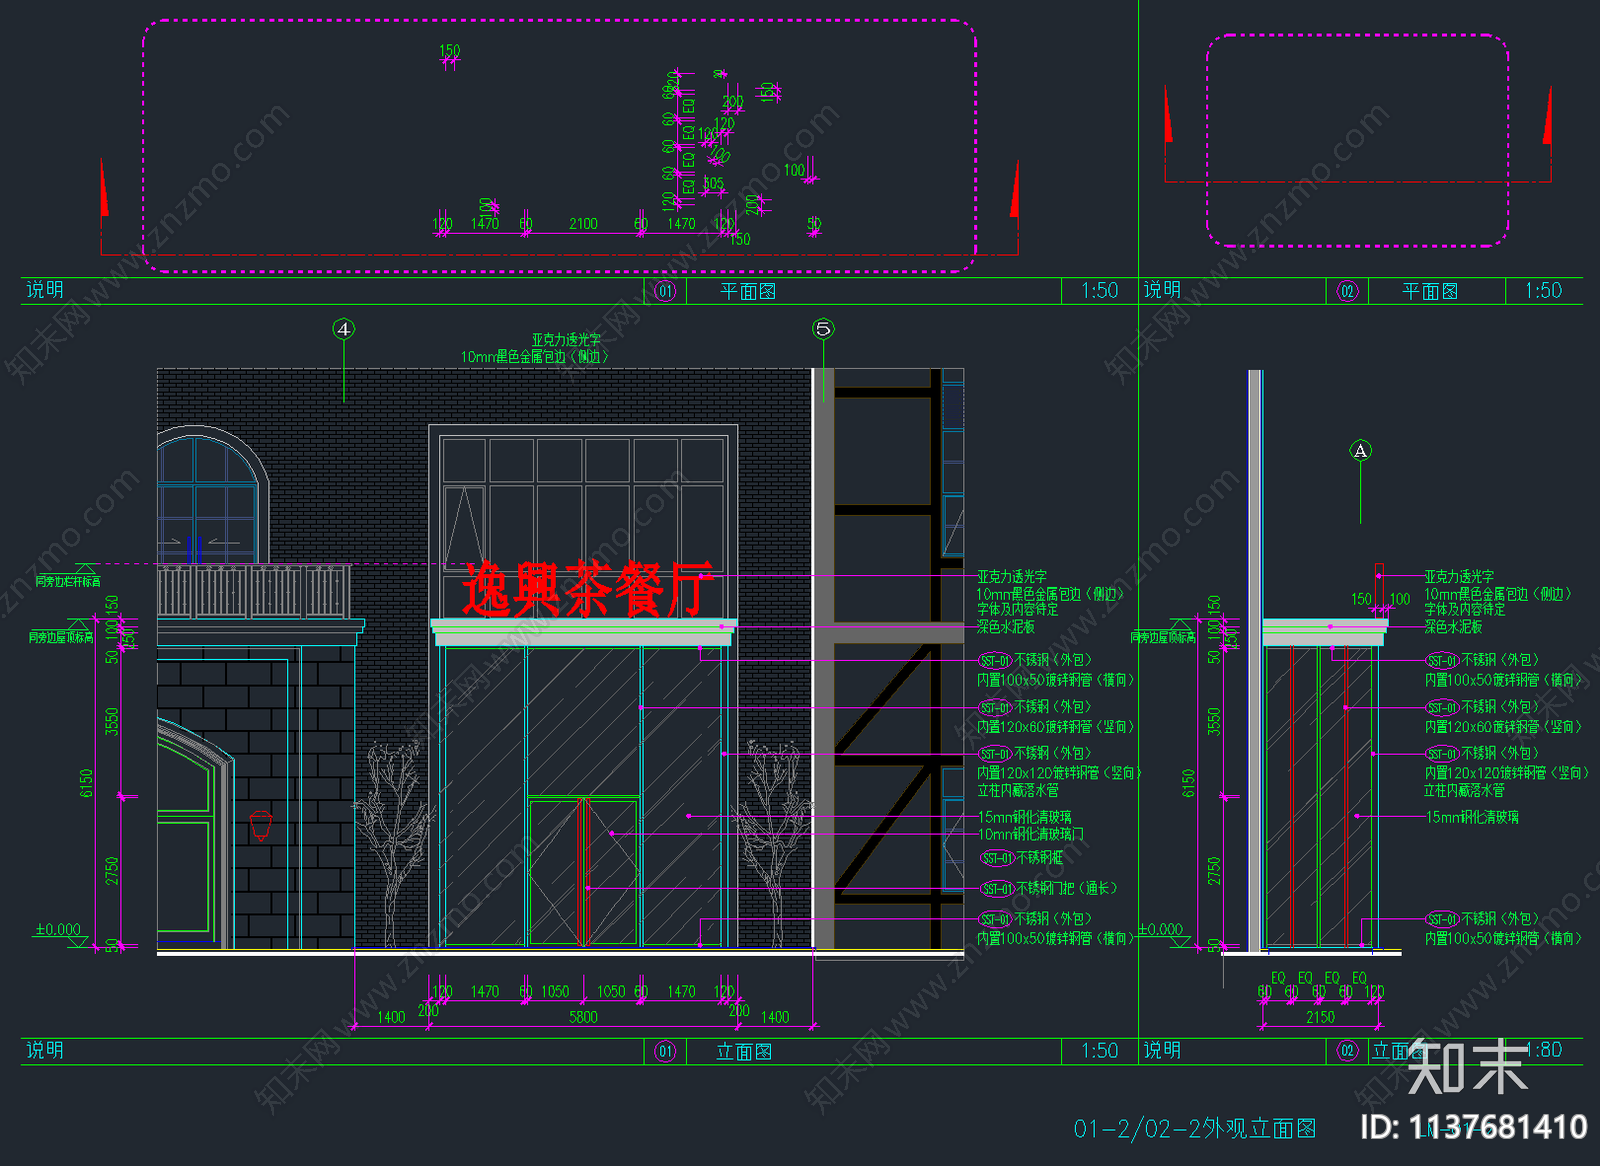Click 说明 label in 02 平面图 title bar
Screen dimensions: 1600x1166
(x=1162, y=290)
